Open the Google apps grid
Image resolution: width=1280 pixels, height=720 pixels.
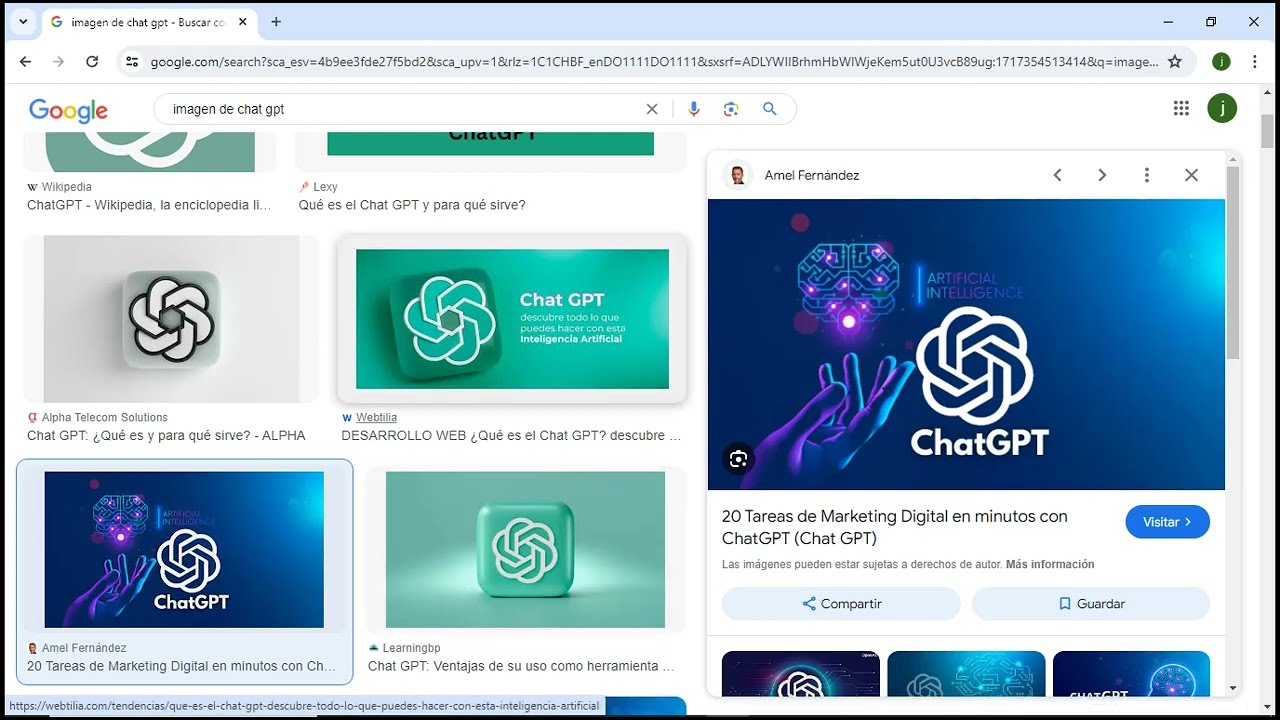[x=1181, y=108]
